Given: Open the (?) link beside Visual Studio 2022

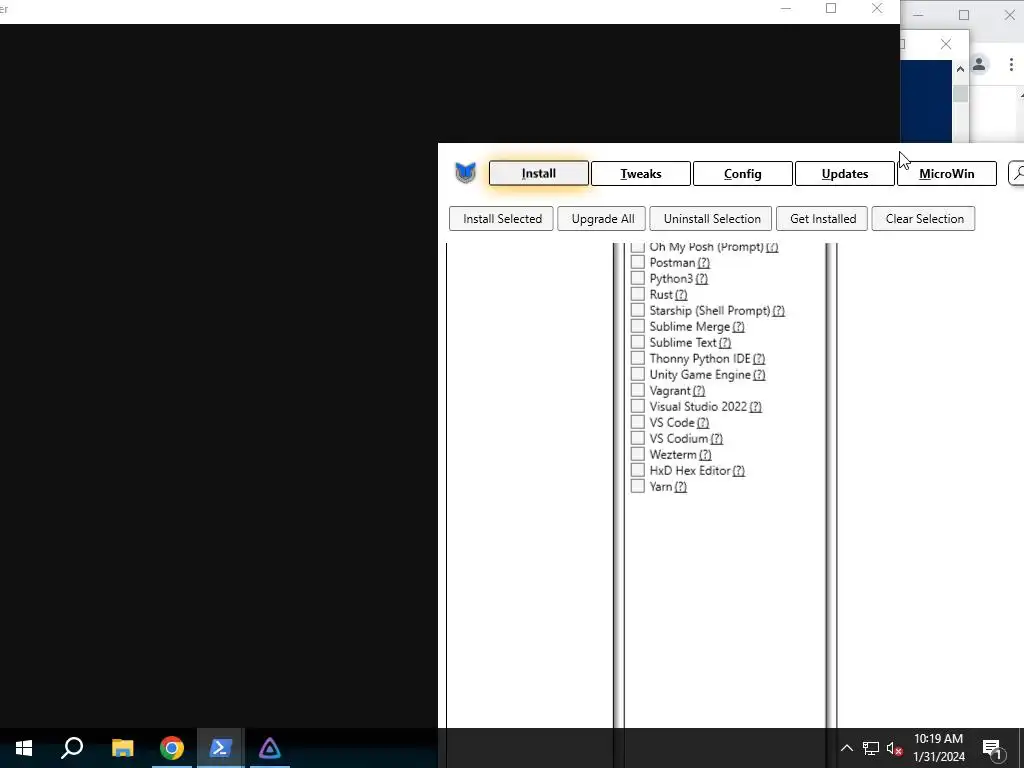Looking at the screenshot, I should [755, 407].
